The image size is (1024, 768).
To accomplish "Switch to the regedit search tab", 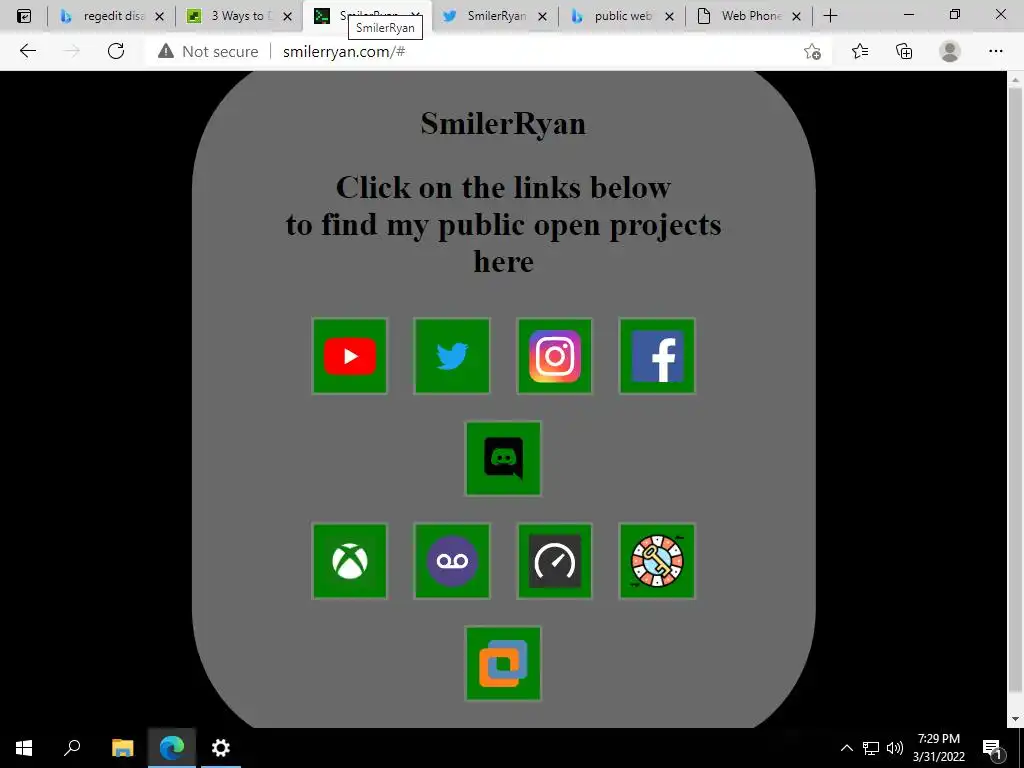I will coord(112,16).
